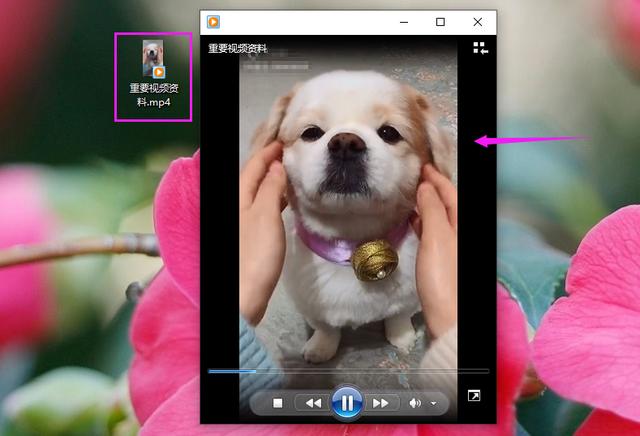This screenshot has height=436, width=640.
Task: Select the 重要视频资料.mp4 desktop file
Action: click(x=153, y=76)
